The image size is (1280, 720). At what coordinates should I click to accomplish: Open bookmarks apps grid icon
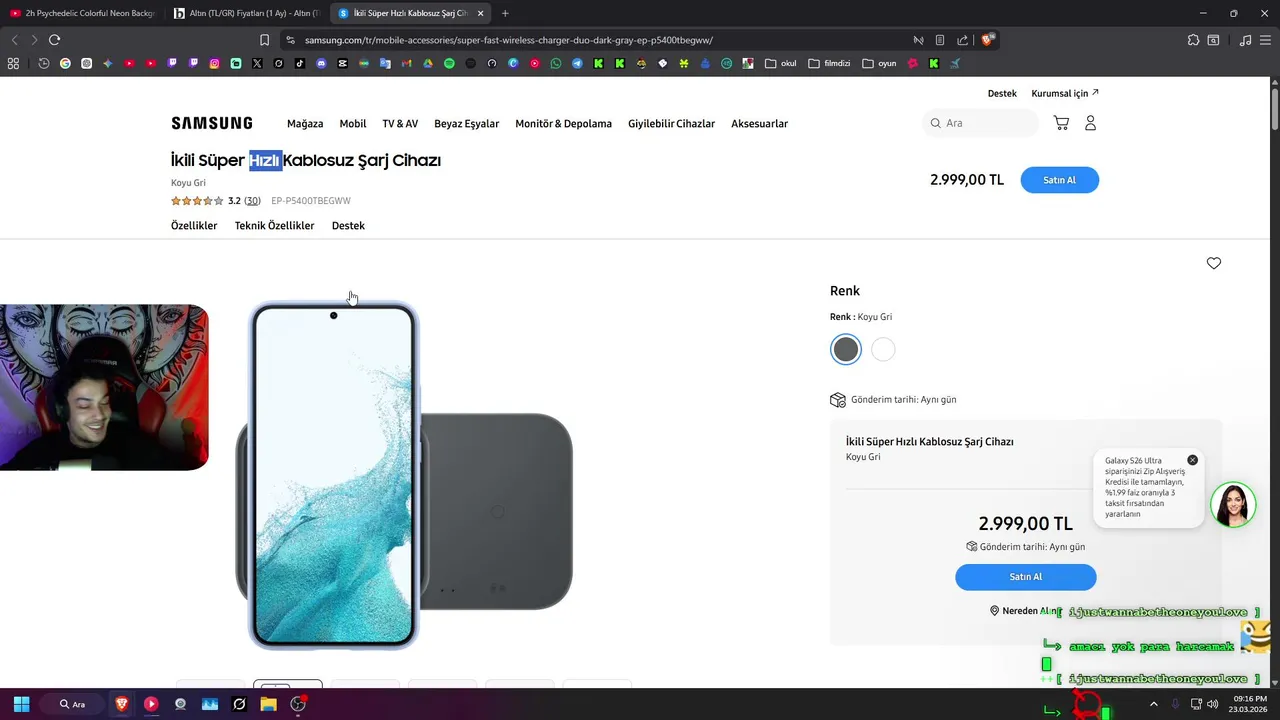(13, 63)
